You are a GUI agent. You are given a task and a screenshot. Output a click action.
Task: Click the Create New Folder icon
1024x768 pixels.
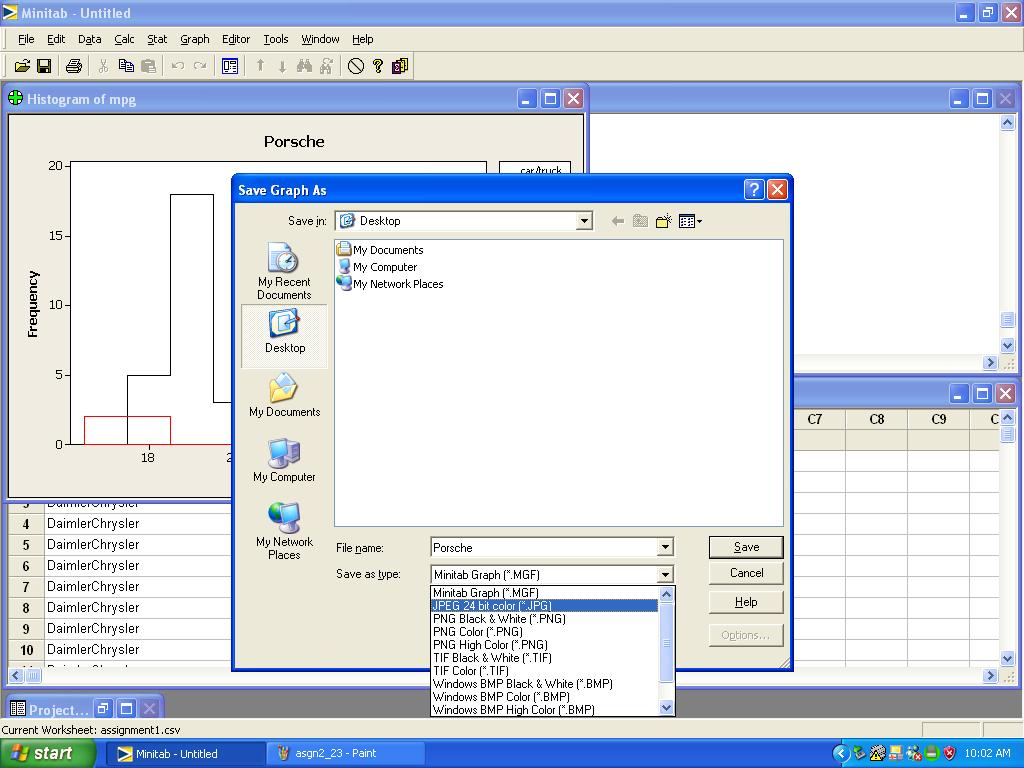tap(663, 221)
